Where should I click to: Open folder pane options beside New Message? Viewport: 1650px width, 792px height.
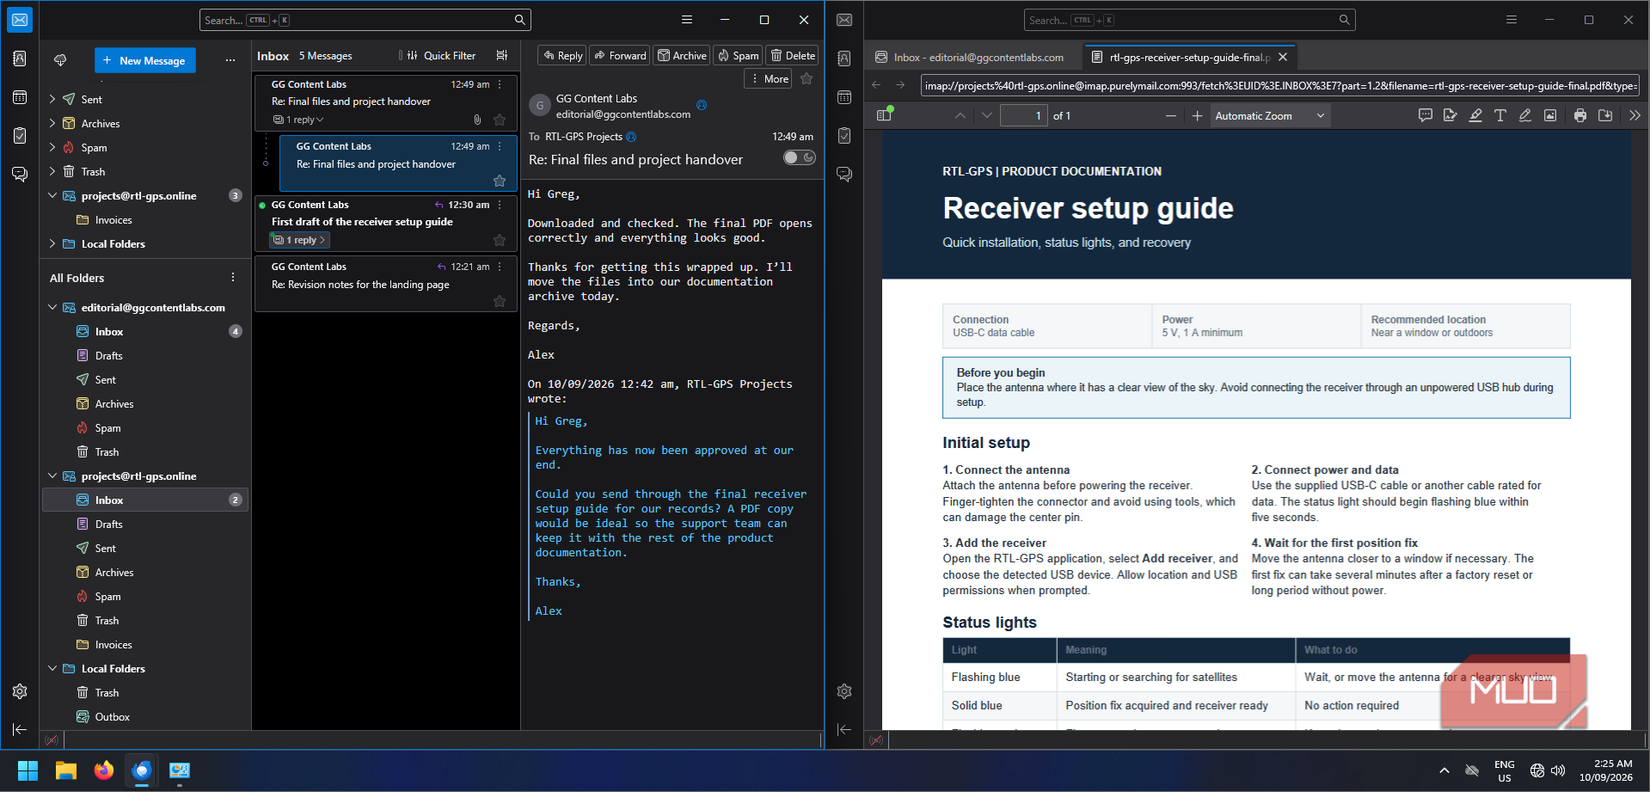pos(230,60)
